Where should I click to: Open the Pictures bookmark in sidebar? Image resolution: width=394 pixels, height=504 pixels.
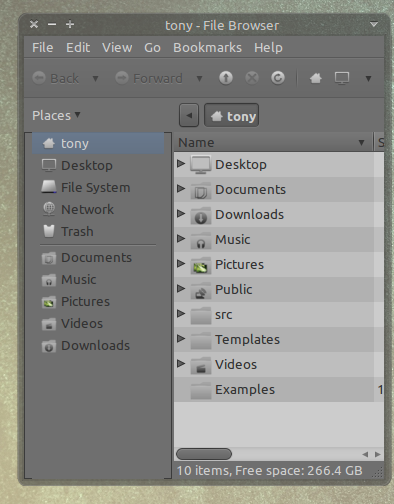point(98,302)
